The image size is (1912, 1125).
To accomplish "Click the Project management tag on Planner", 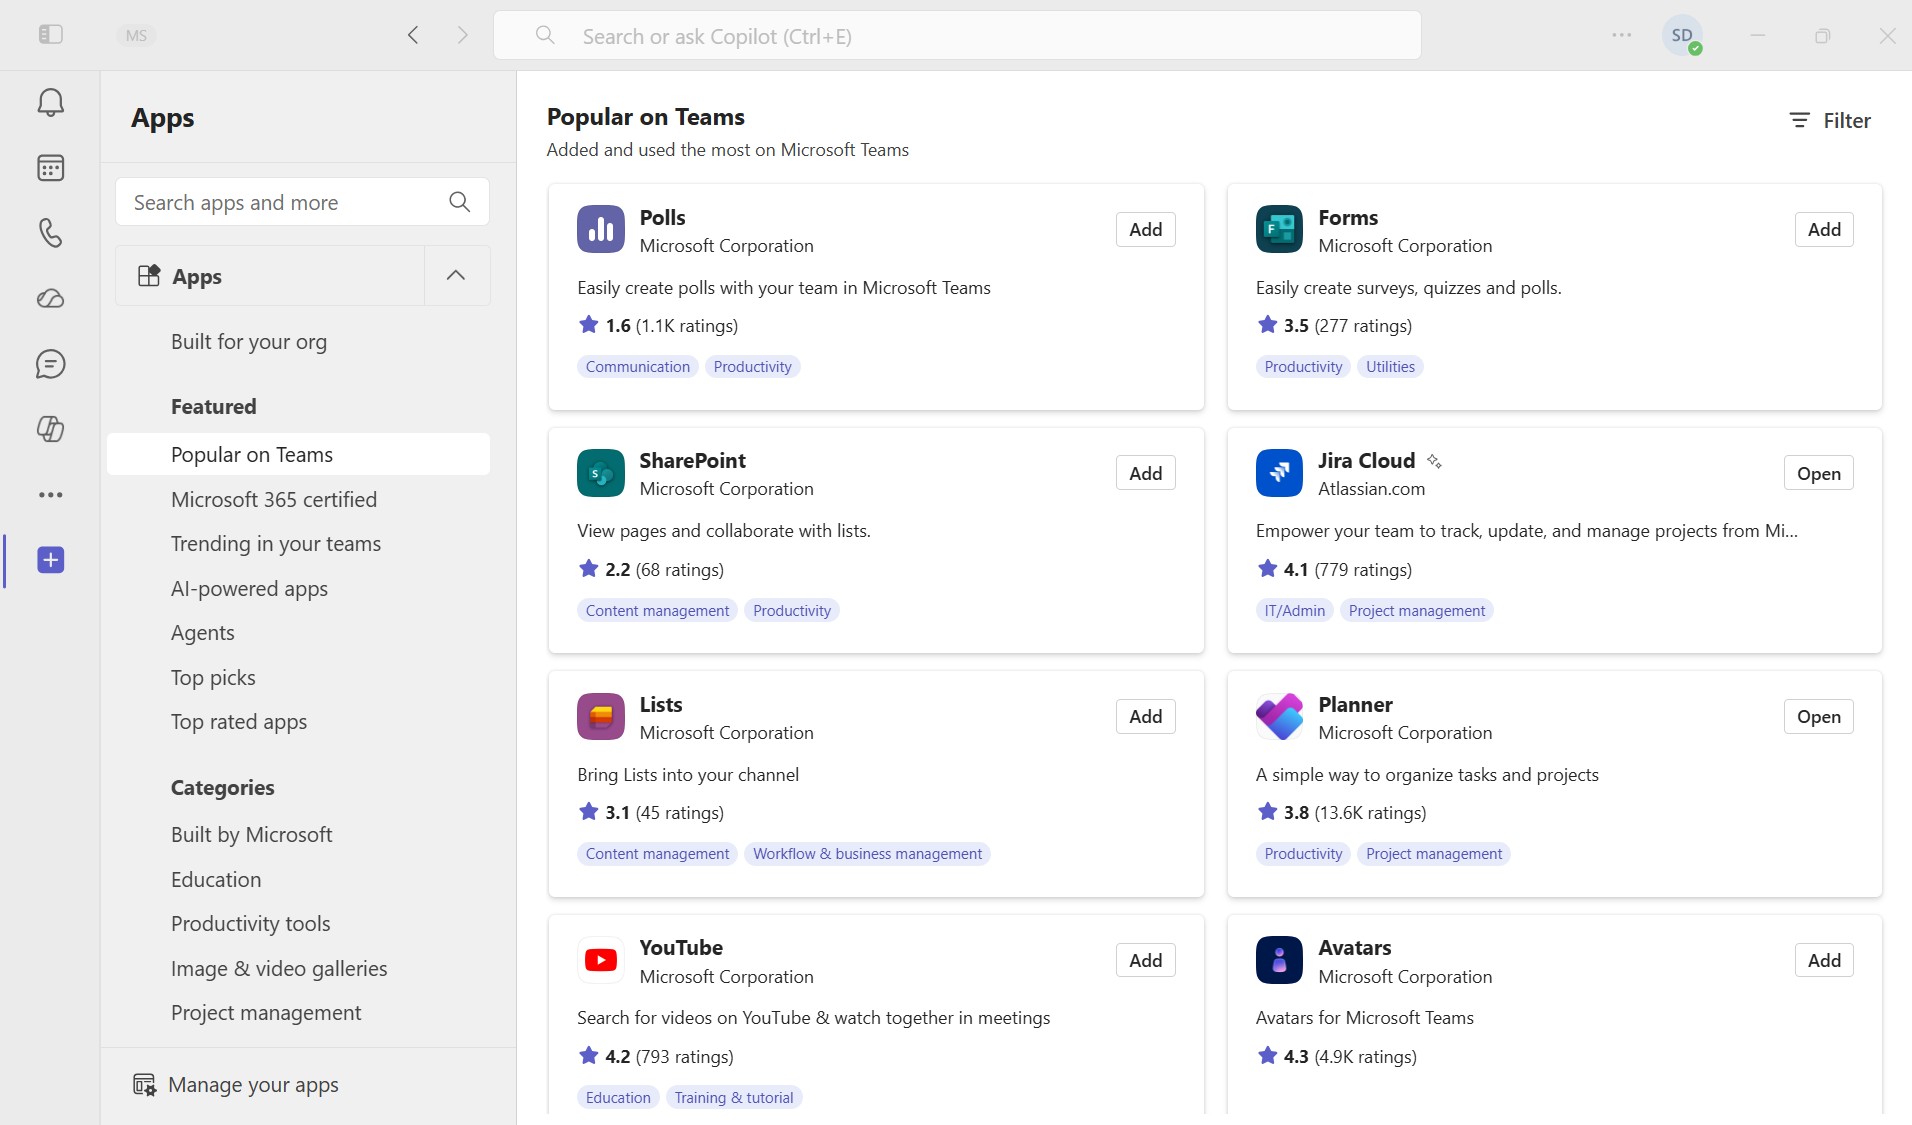I will [x=1433, y=854].
